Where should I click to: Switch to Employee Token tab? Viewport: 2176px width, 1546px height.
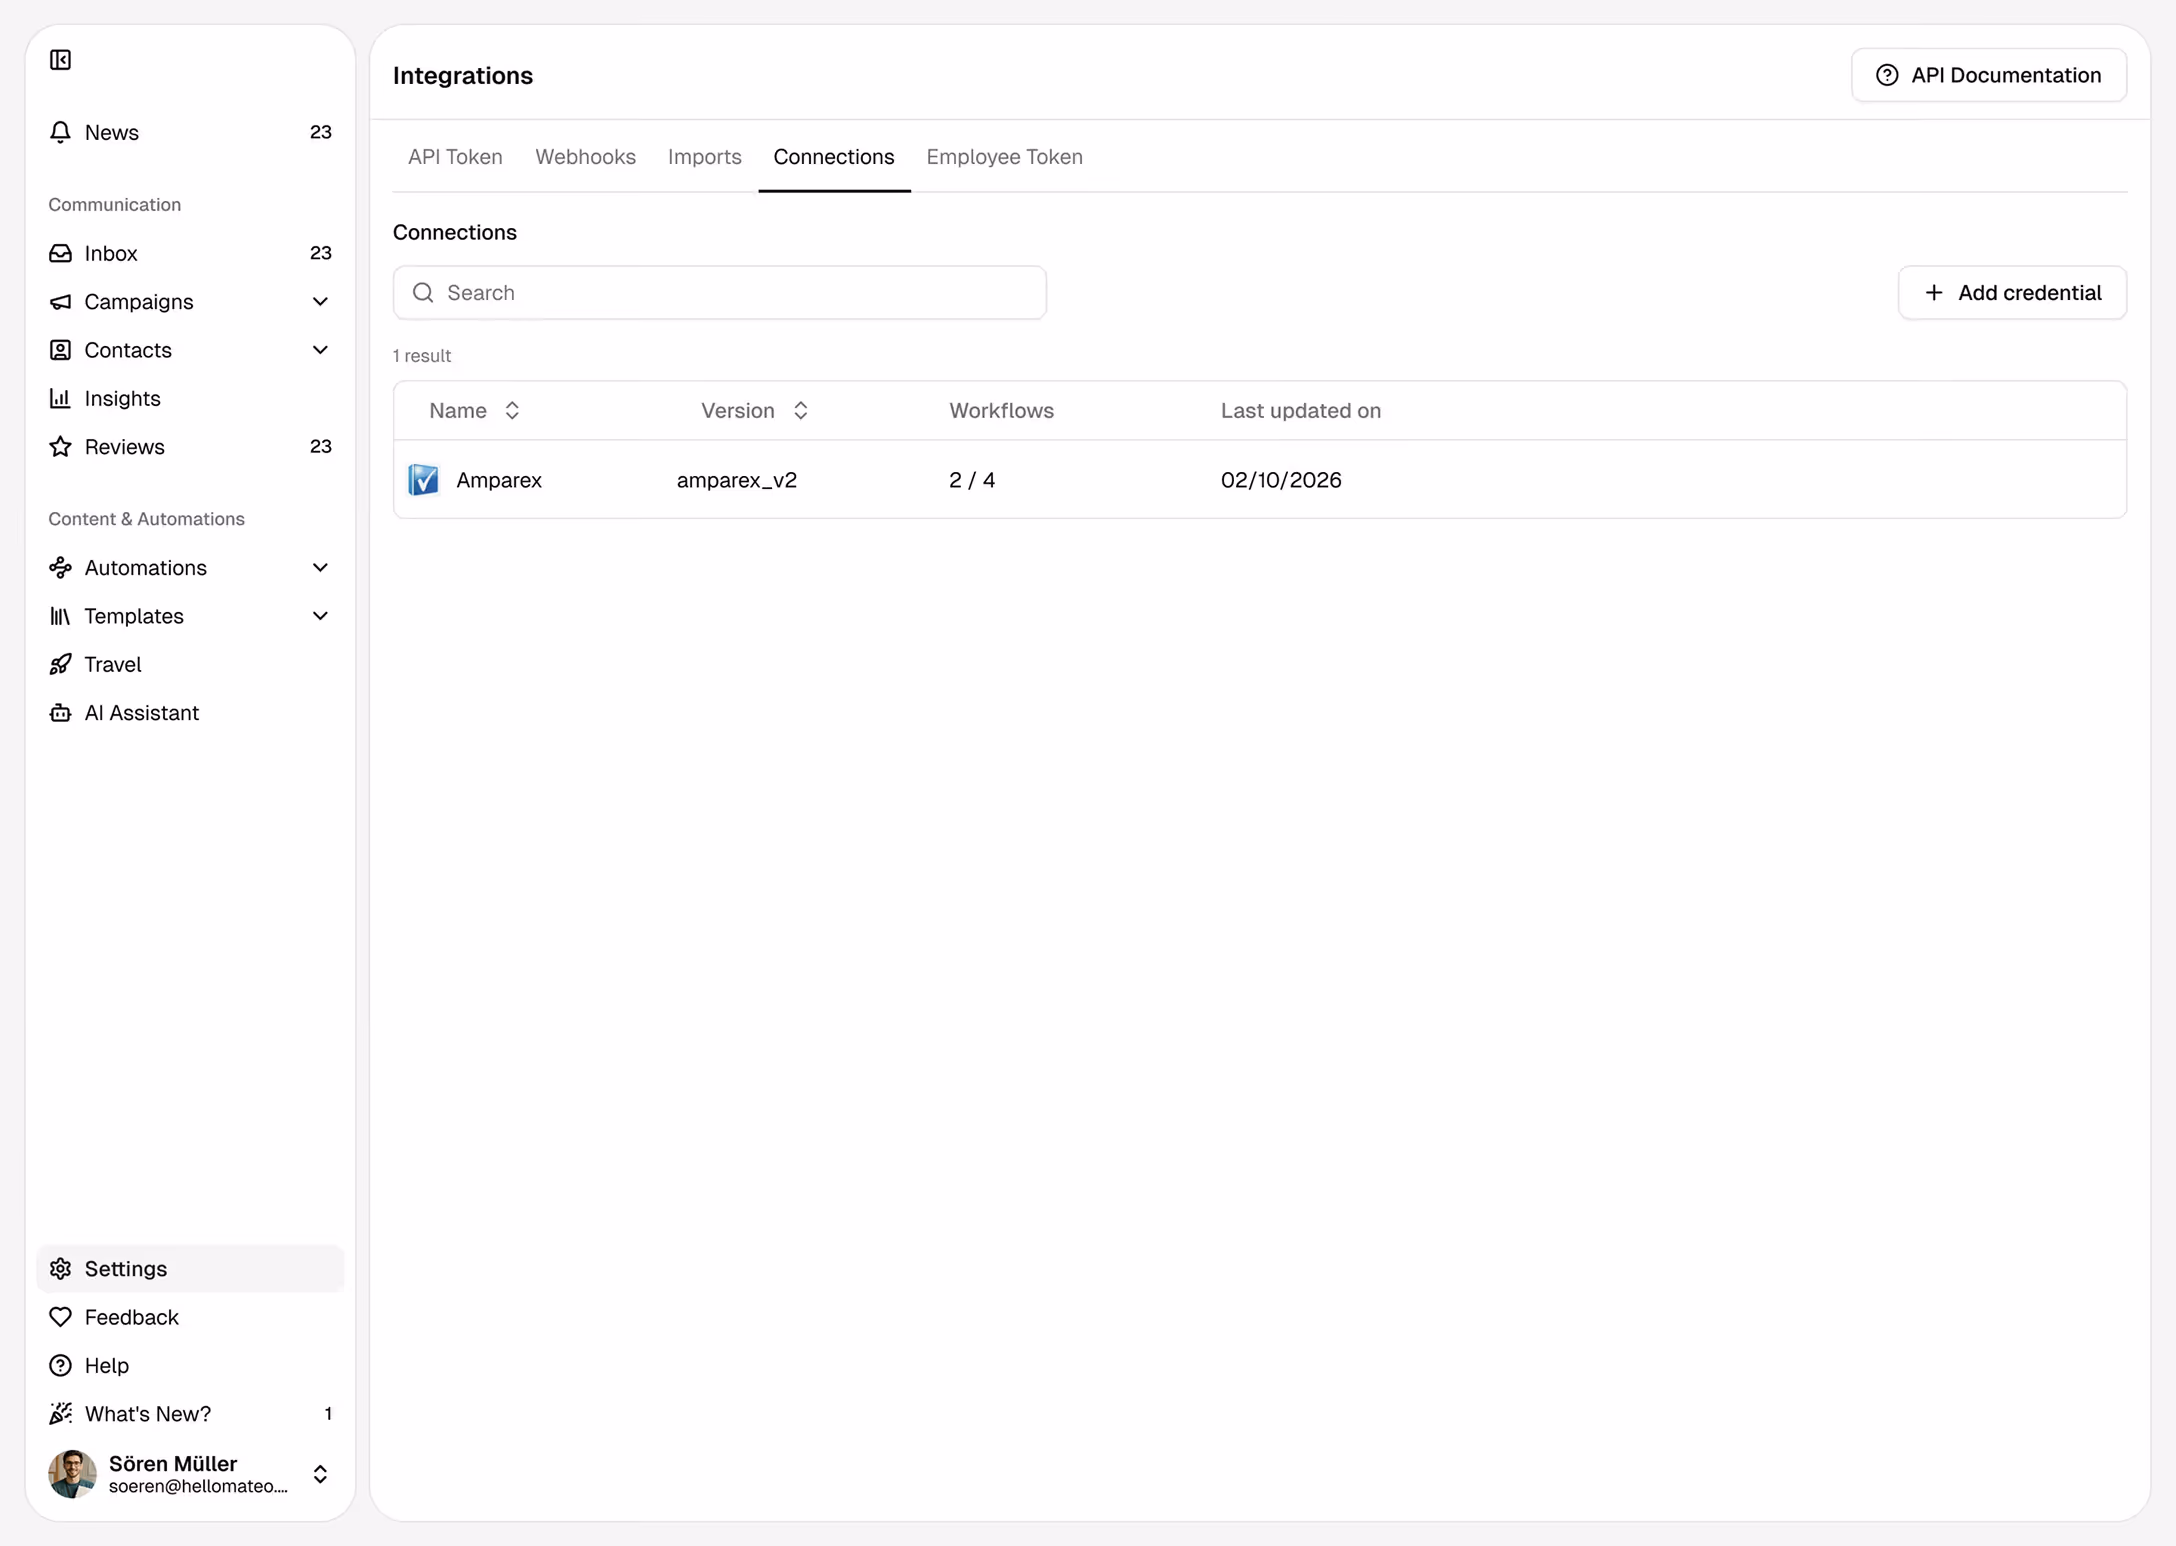(x=1004, y=157)
